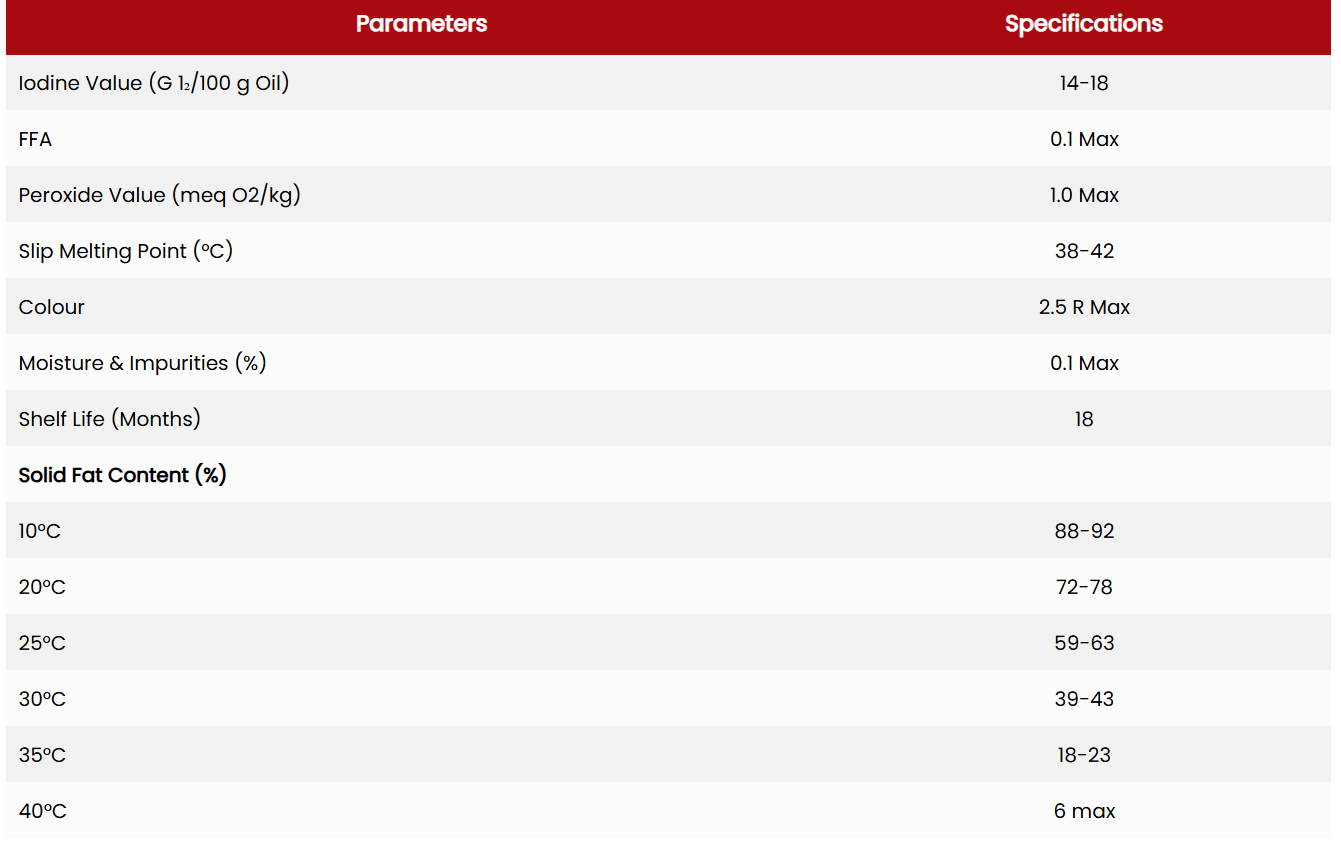1341x851 pixels.
Task: Select the Colour parameter row label
Action: 51,307
